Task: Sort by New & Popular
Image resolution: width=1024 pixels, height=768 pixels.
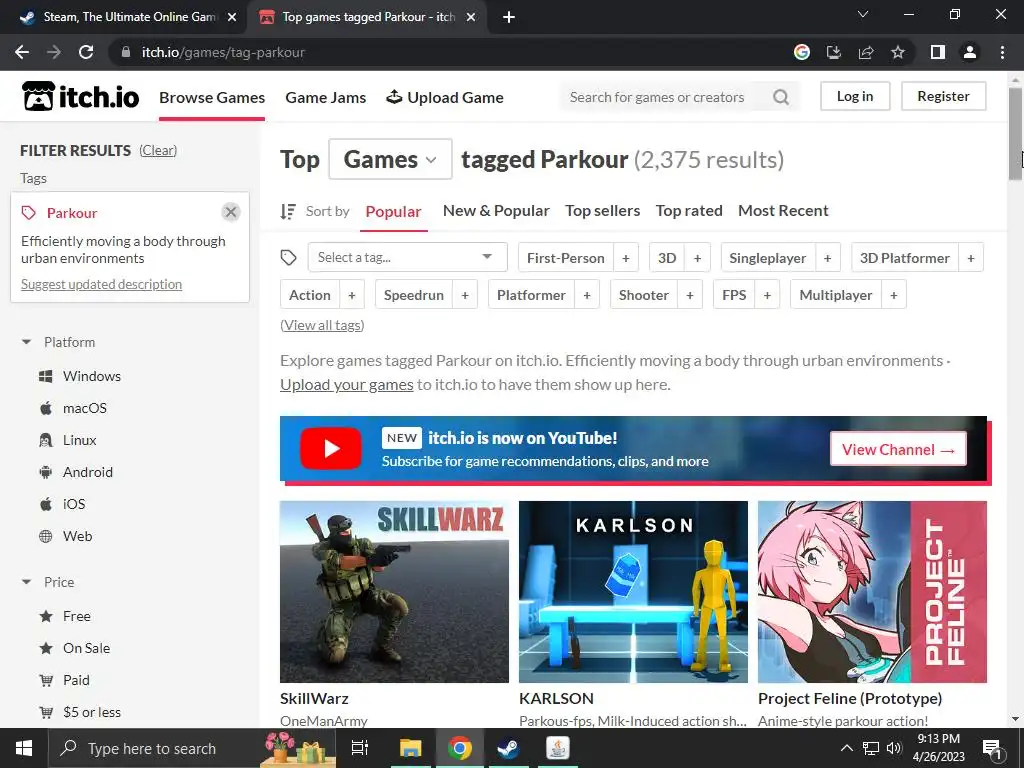Action: click(496, 210)
